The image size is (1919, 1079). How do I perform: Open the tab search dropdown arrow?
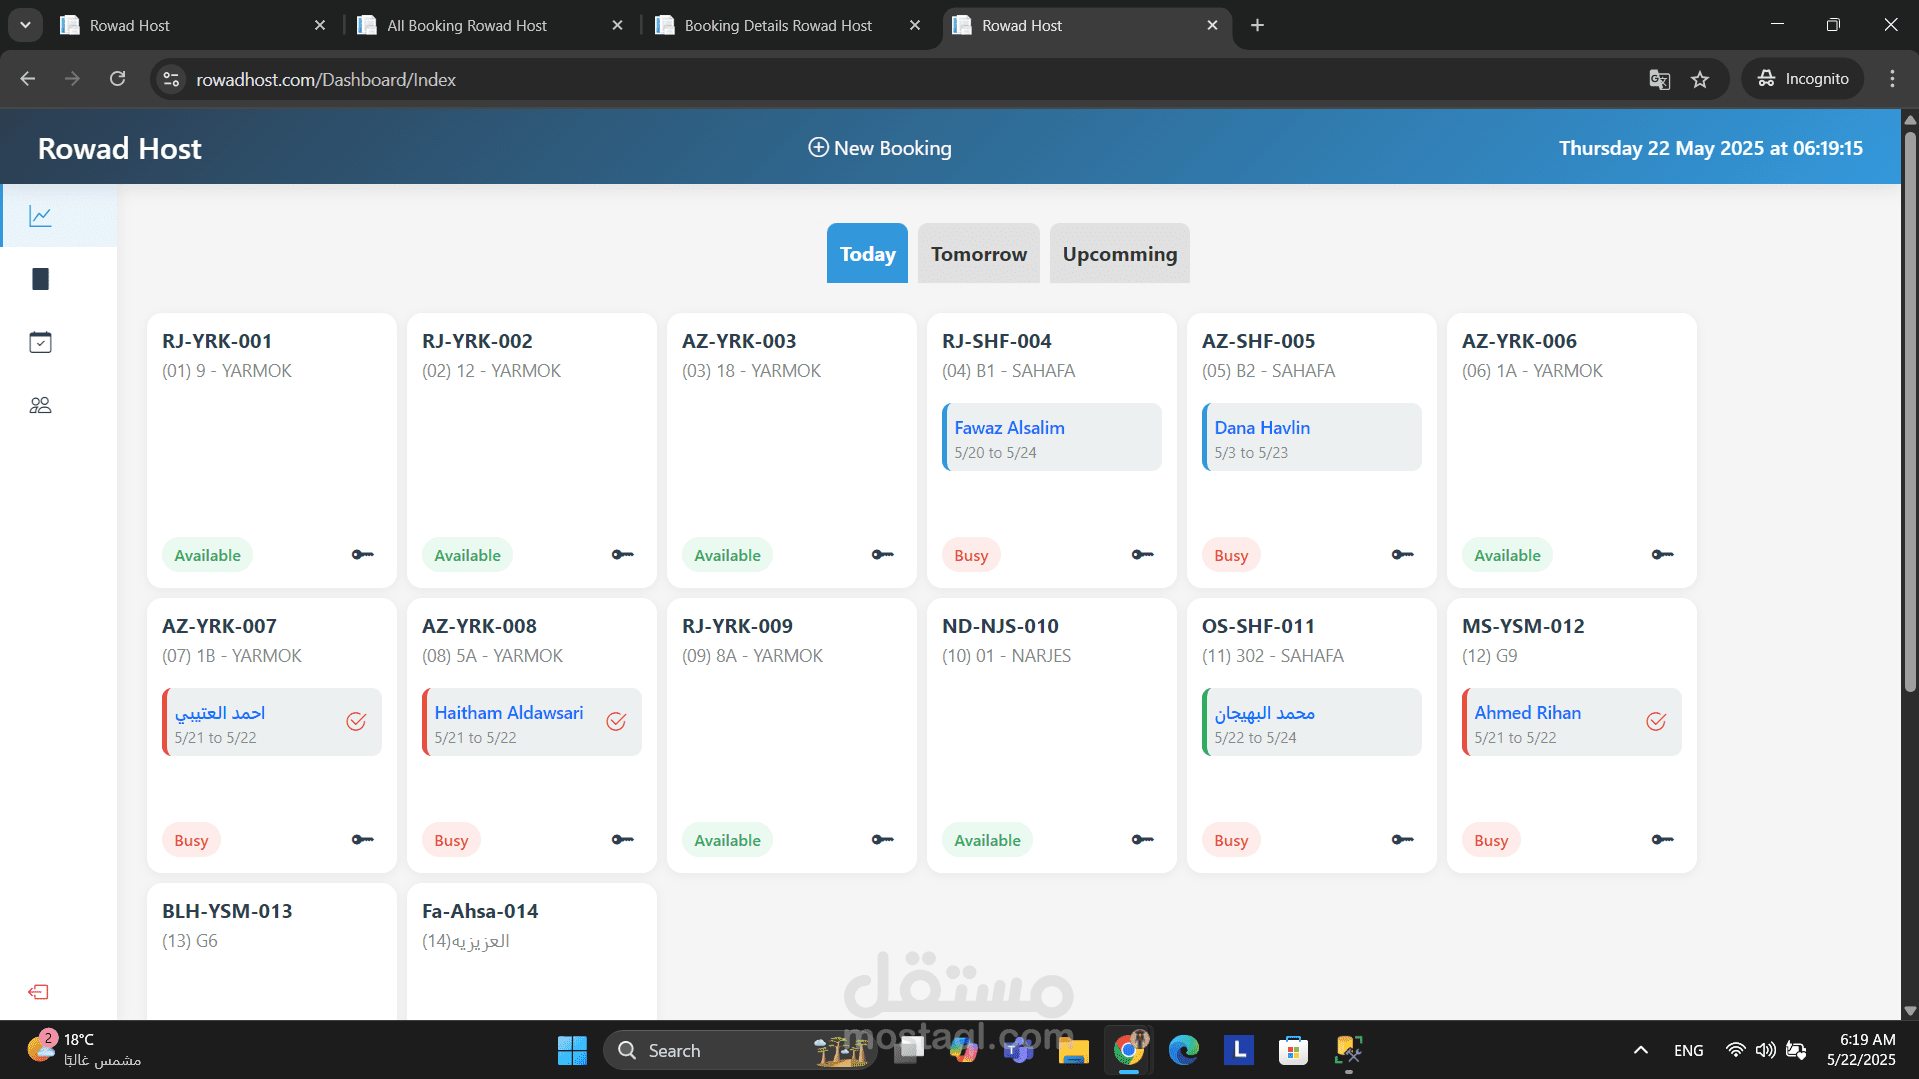[x=25, y=25]
